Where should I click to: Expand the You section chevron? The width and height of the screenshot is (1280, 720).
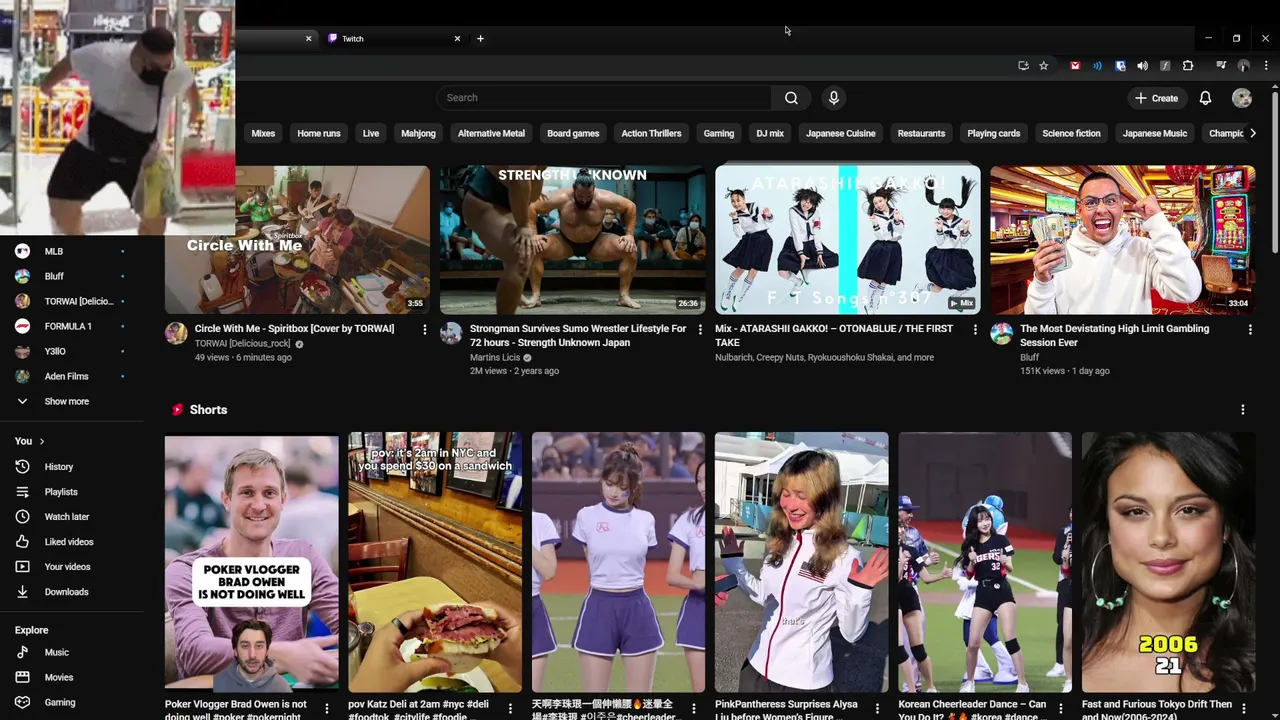pos(41,441)
